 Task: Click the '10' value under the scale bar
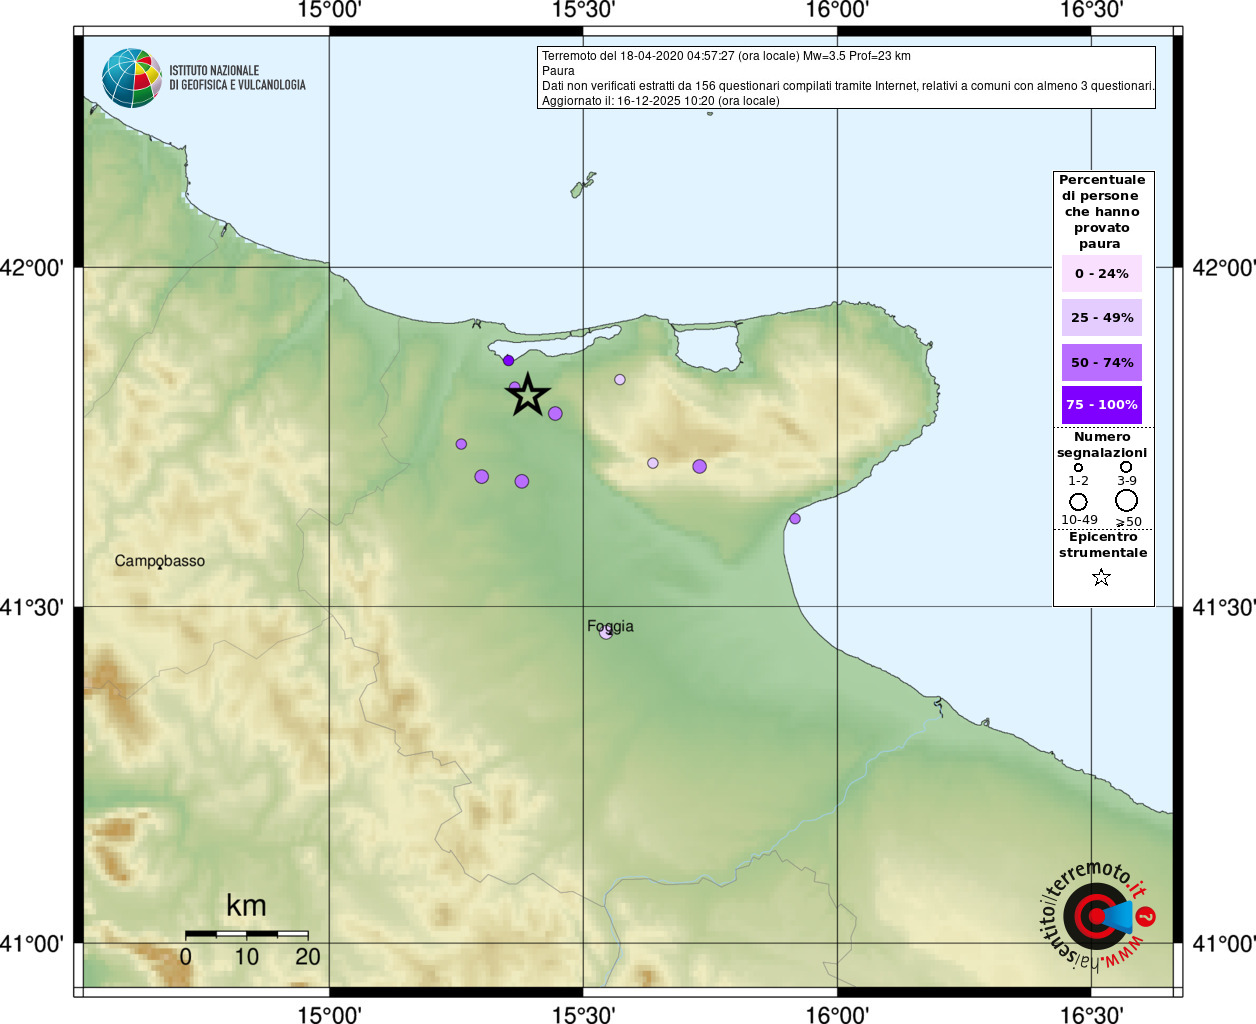tap(247, 957)
